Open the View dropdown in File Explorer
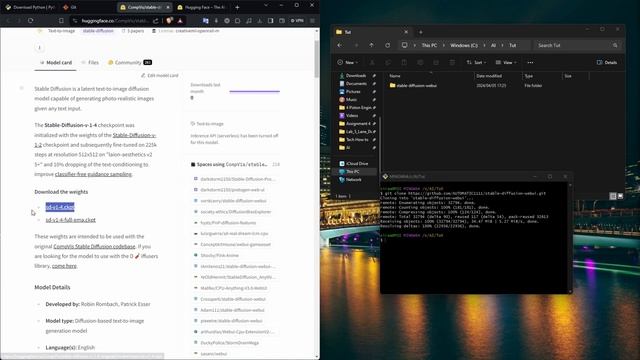640x360 pixels. click(x=506, y=62)
